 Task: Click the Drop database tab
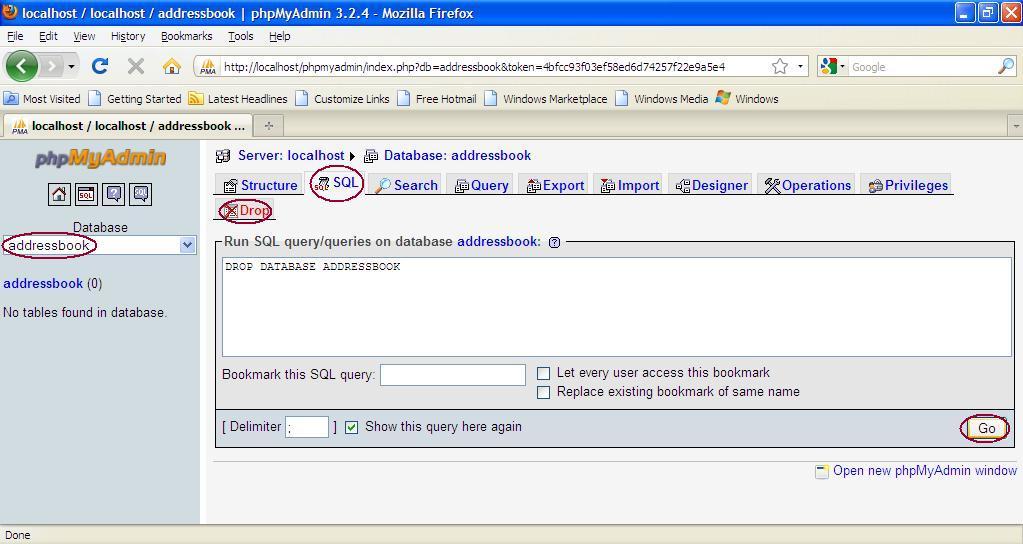[x=246, y=211]
